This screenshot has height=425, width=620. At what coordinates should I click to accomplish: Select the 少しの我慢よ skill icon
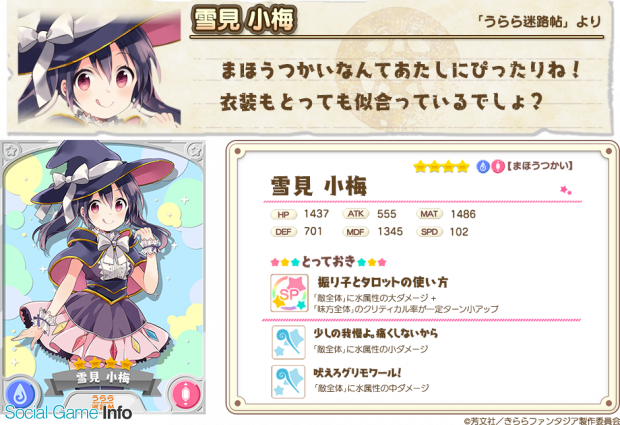click(x=288, y=342)
